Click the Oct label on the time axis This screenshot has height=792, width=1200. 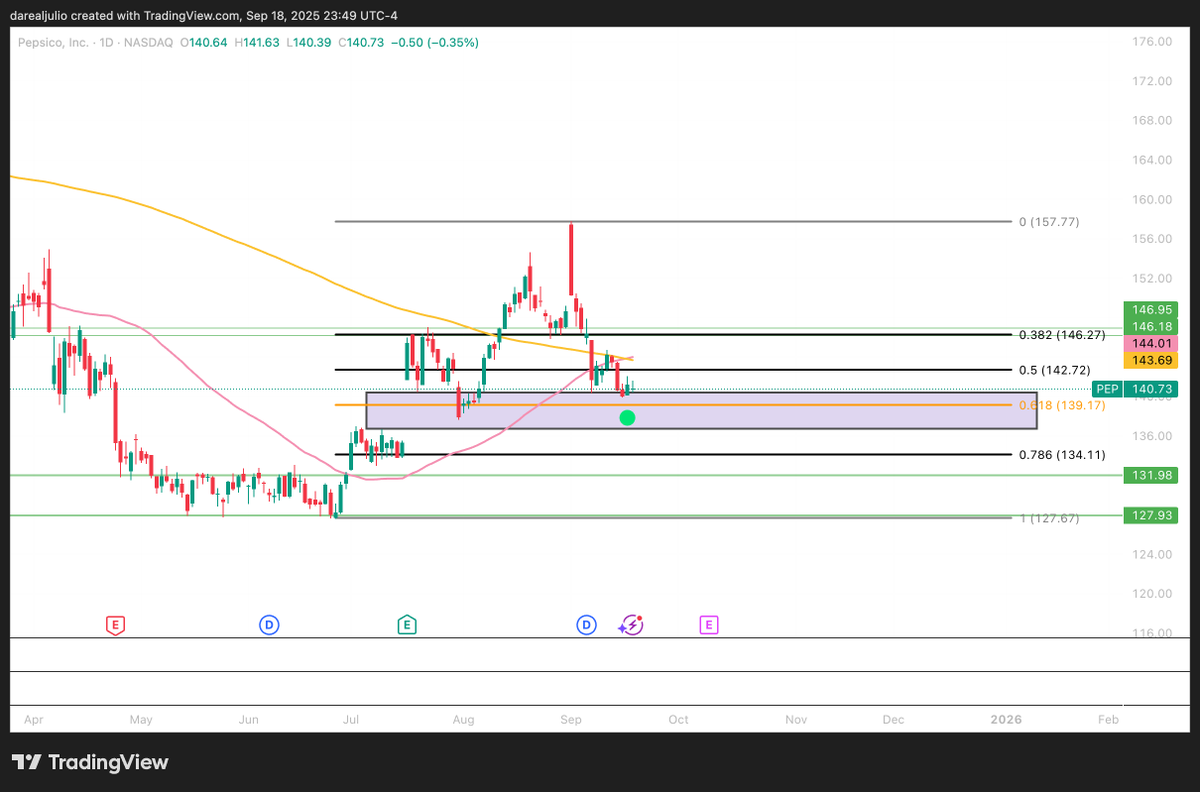click(678, 719)
